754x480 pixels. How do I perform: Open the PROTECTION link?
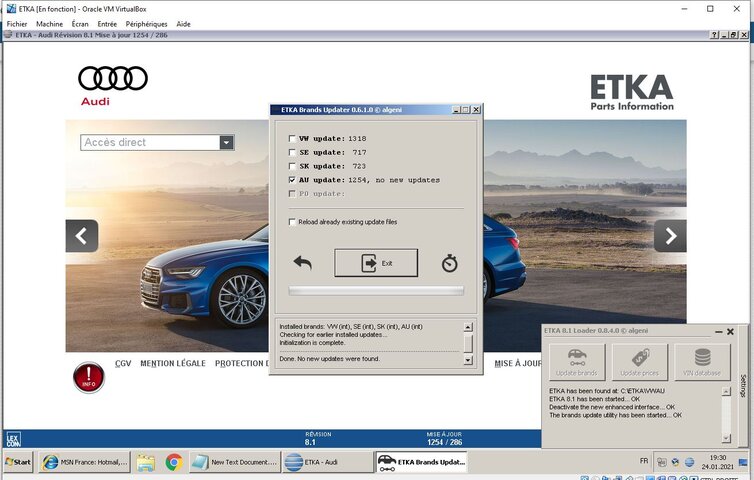click(x=241, y=363)
